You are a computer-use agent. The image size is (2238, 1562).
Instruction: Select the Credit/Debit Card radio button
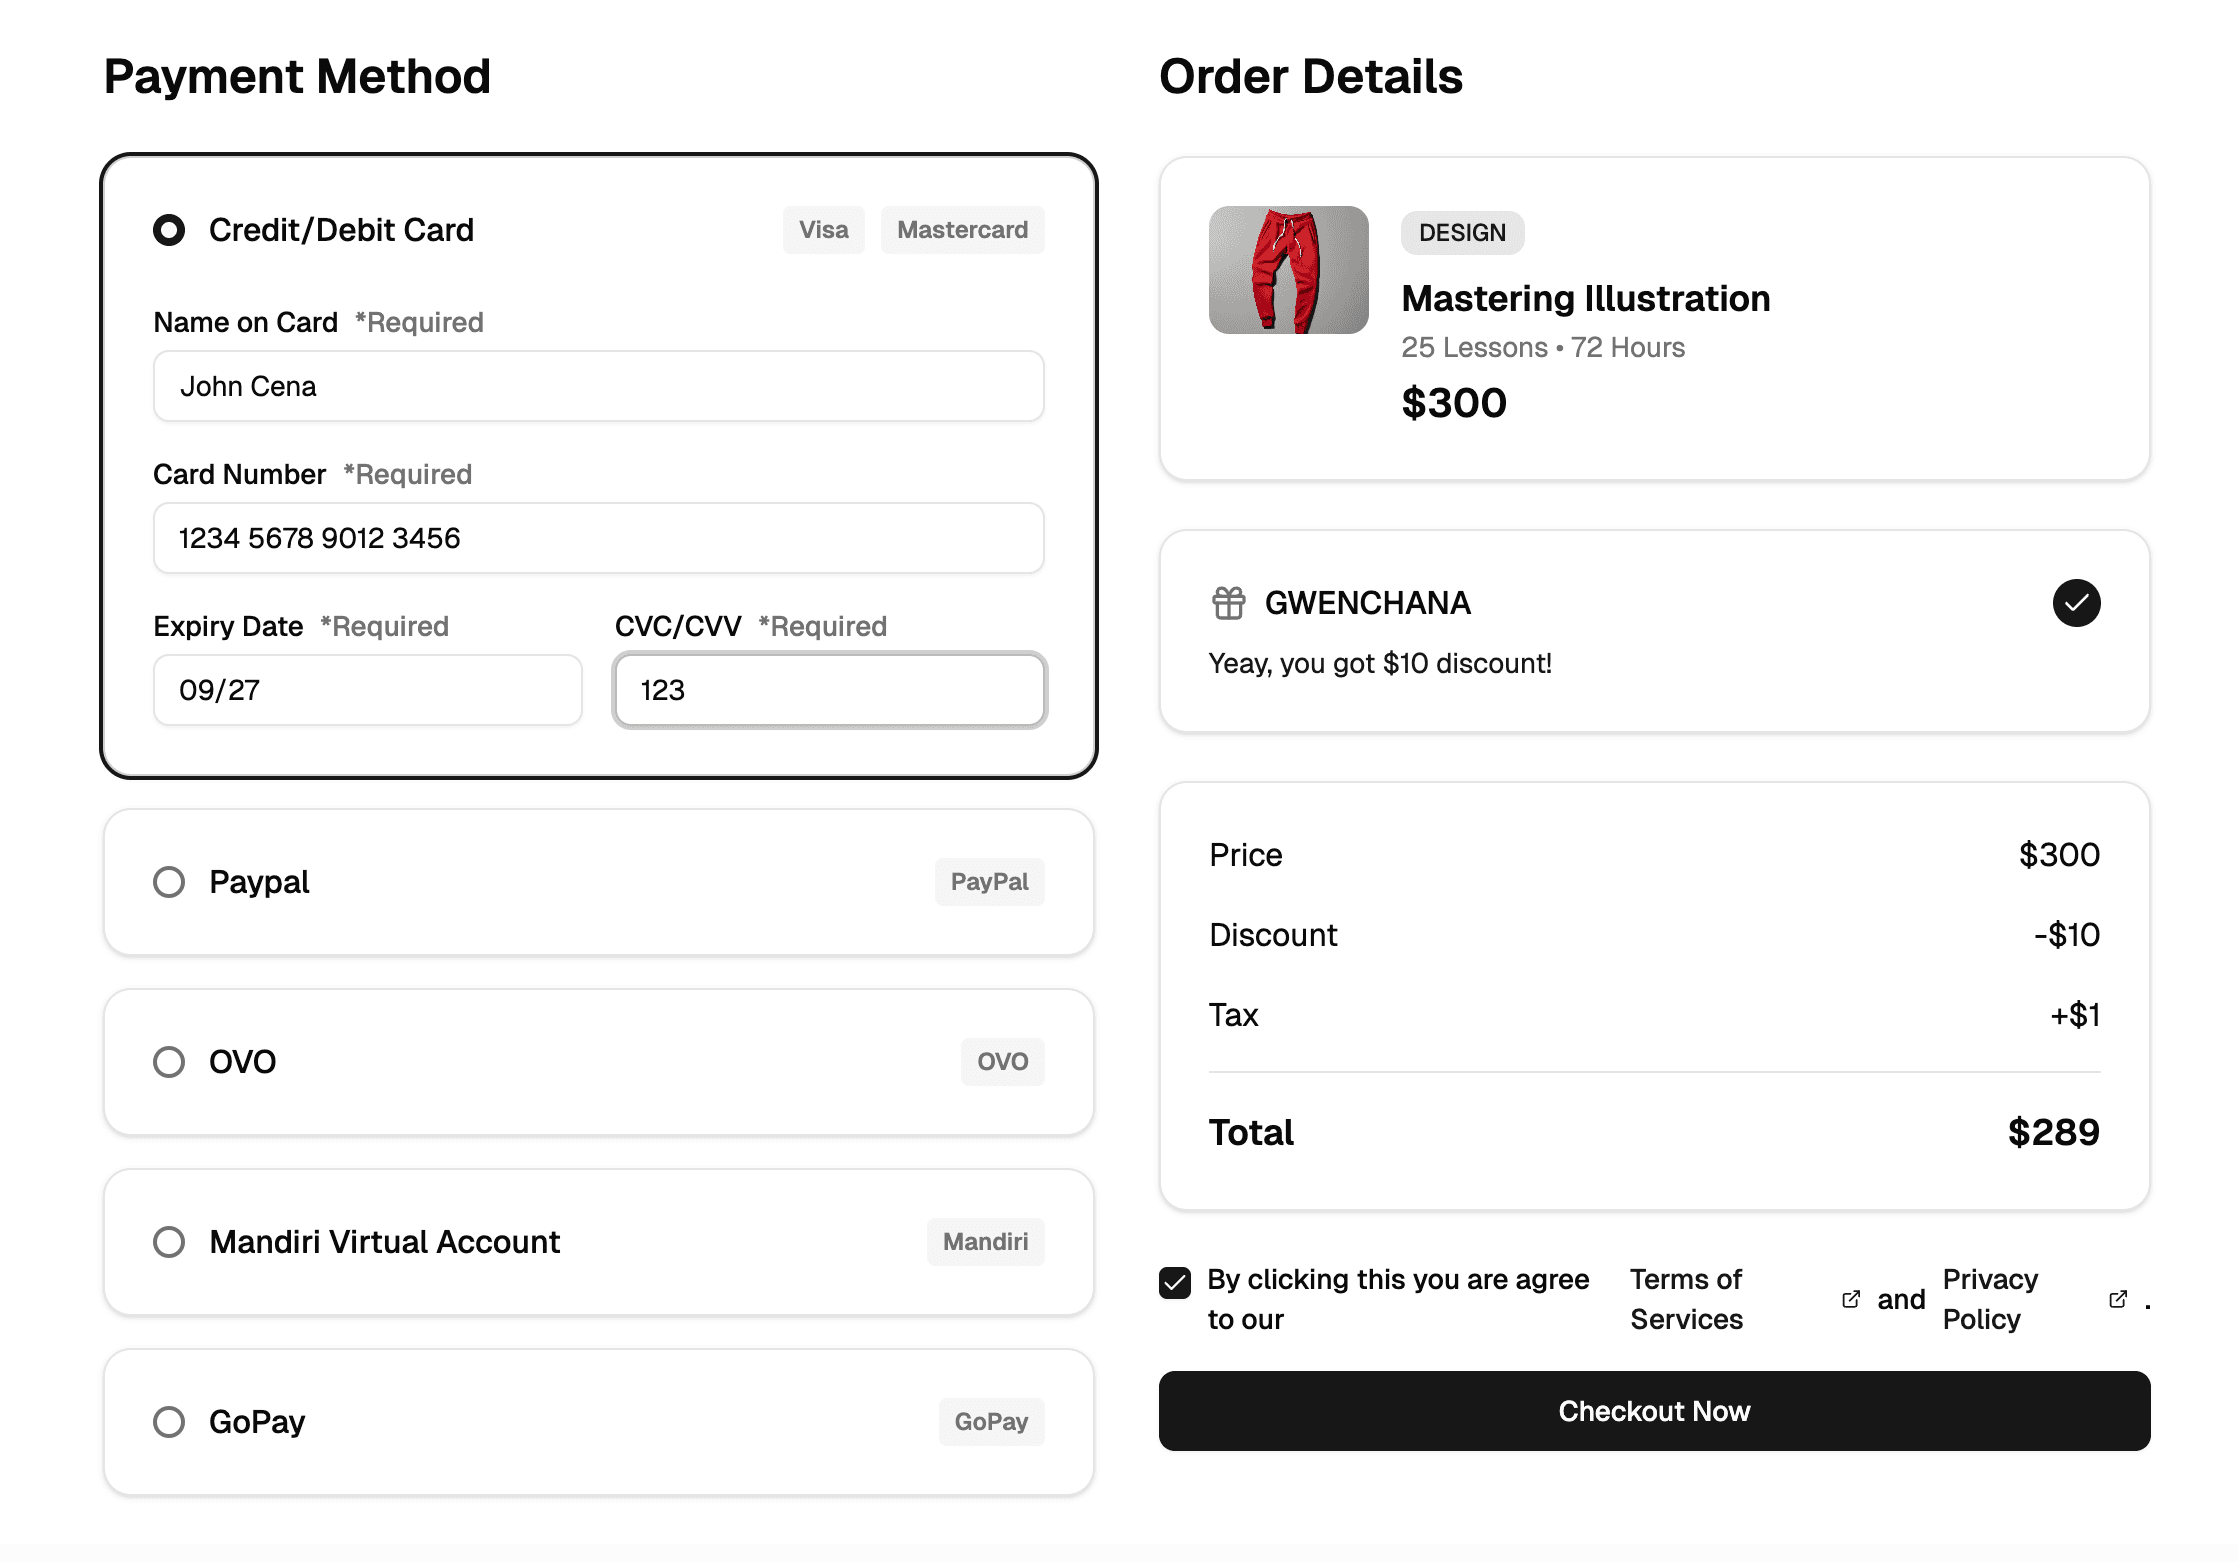[x=169, y=230]
